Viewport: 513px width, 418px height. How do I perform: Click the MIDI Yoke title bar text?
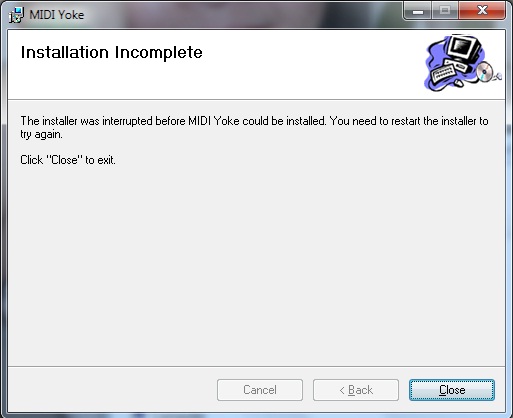(57, 15)
